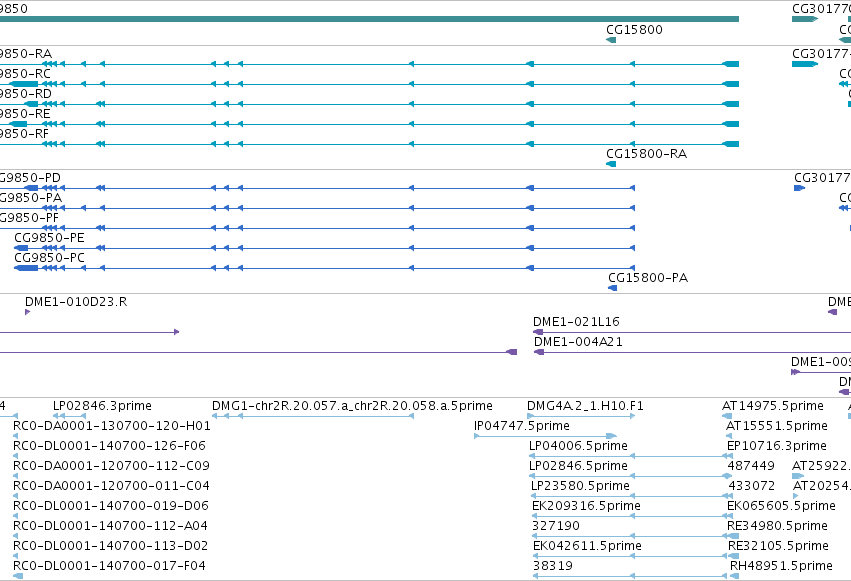This screenshot has width=851, height=581.
Task: Select the long teal gene bar at top
Action: 369,19
